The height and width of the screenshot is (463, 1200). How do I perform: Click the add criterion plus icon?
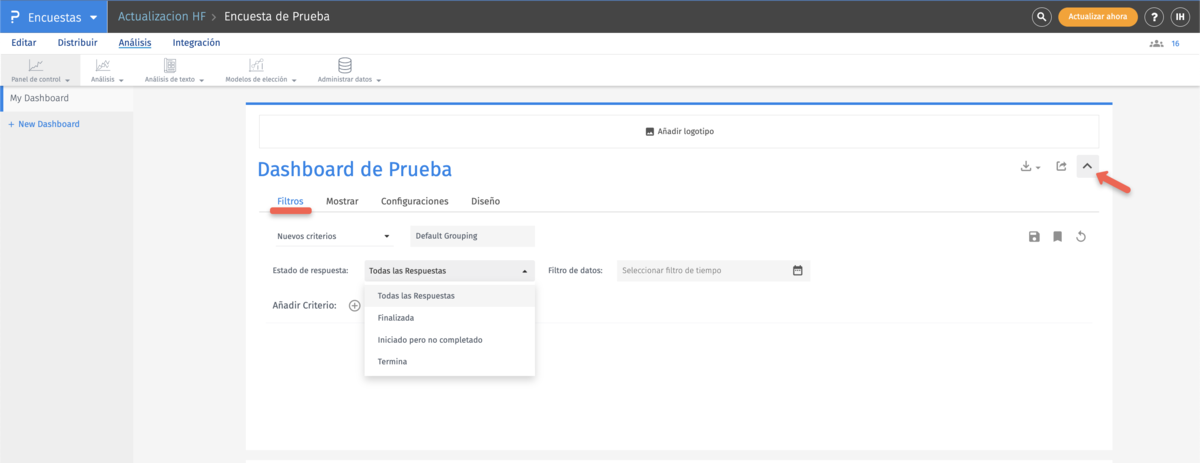[x=354, y=305]
